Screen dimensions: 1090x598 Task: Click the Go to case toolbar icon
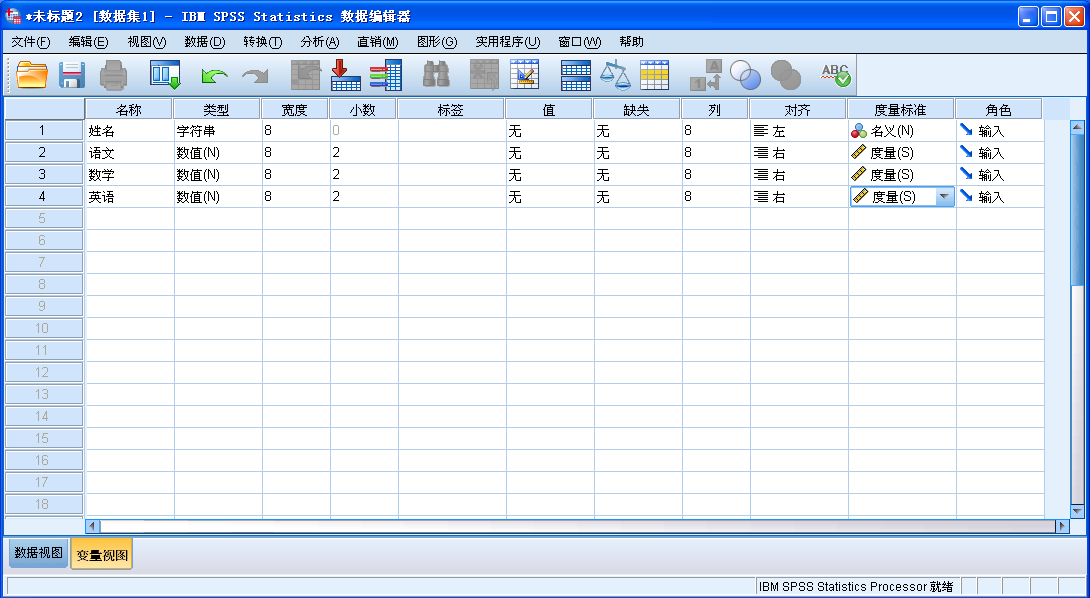pyautogui.click(x=305, y=75)
